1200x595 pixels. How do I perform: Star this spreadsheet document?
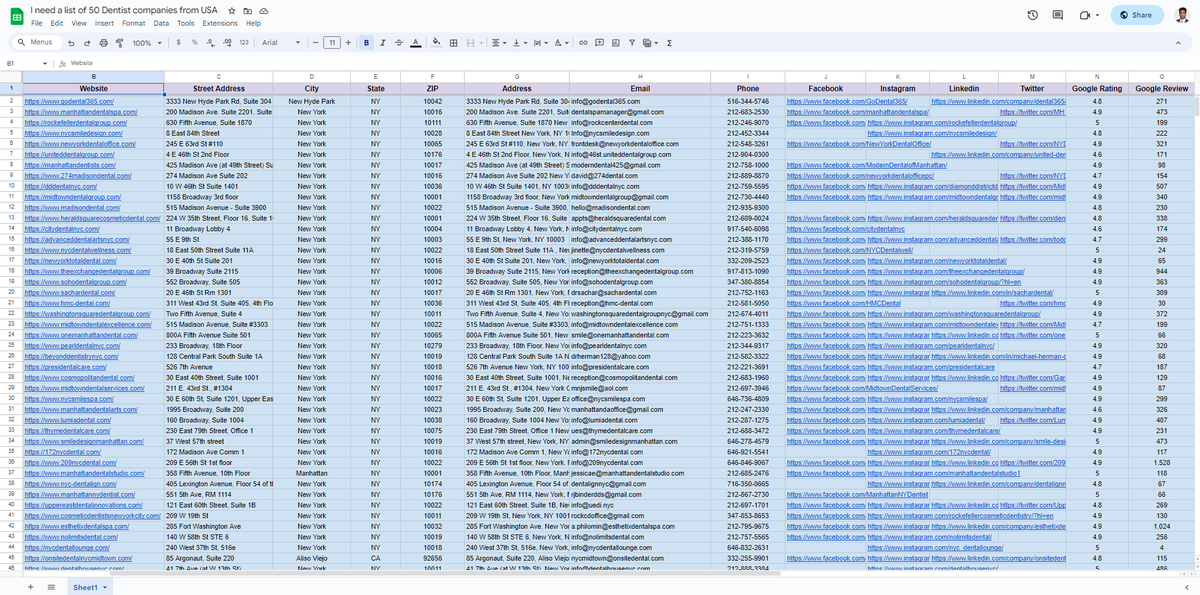[x=233, y=10]
